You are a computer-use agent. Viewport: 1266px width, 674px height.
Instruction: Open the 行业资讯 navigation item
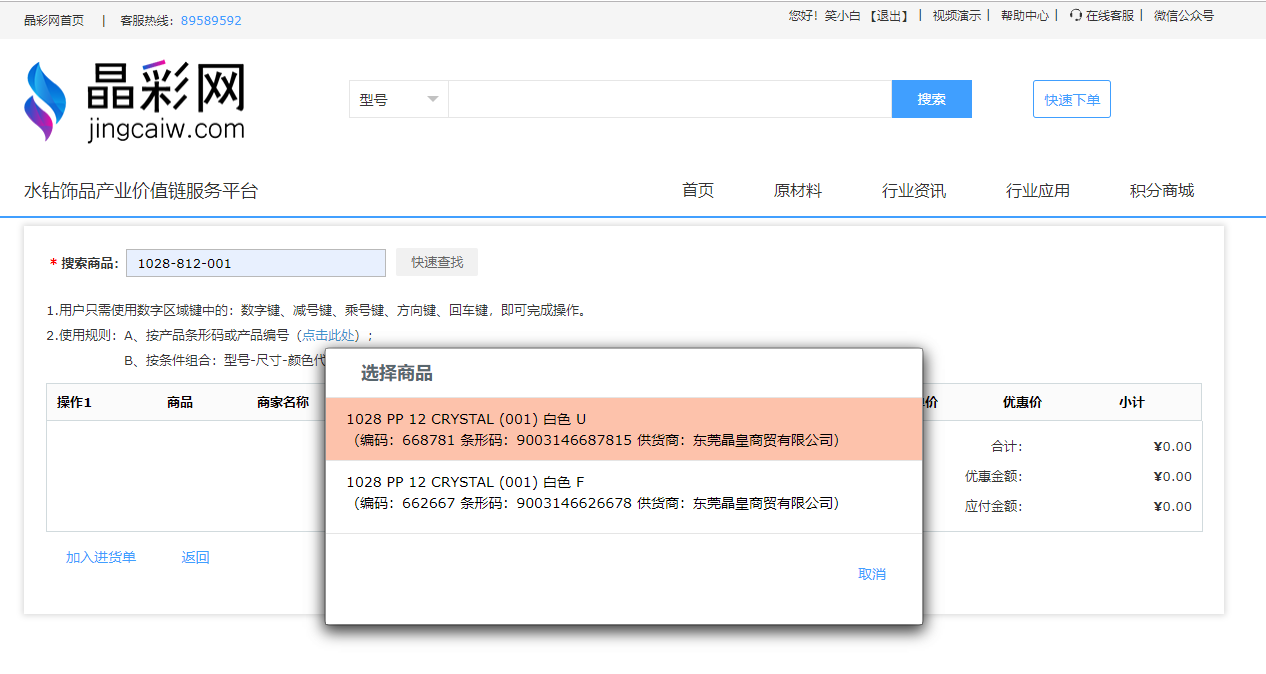[x=913, y=191]
